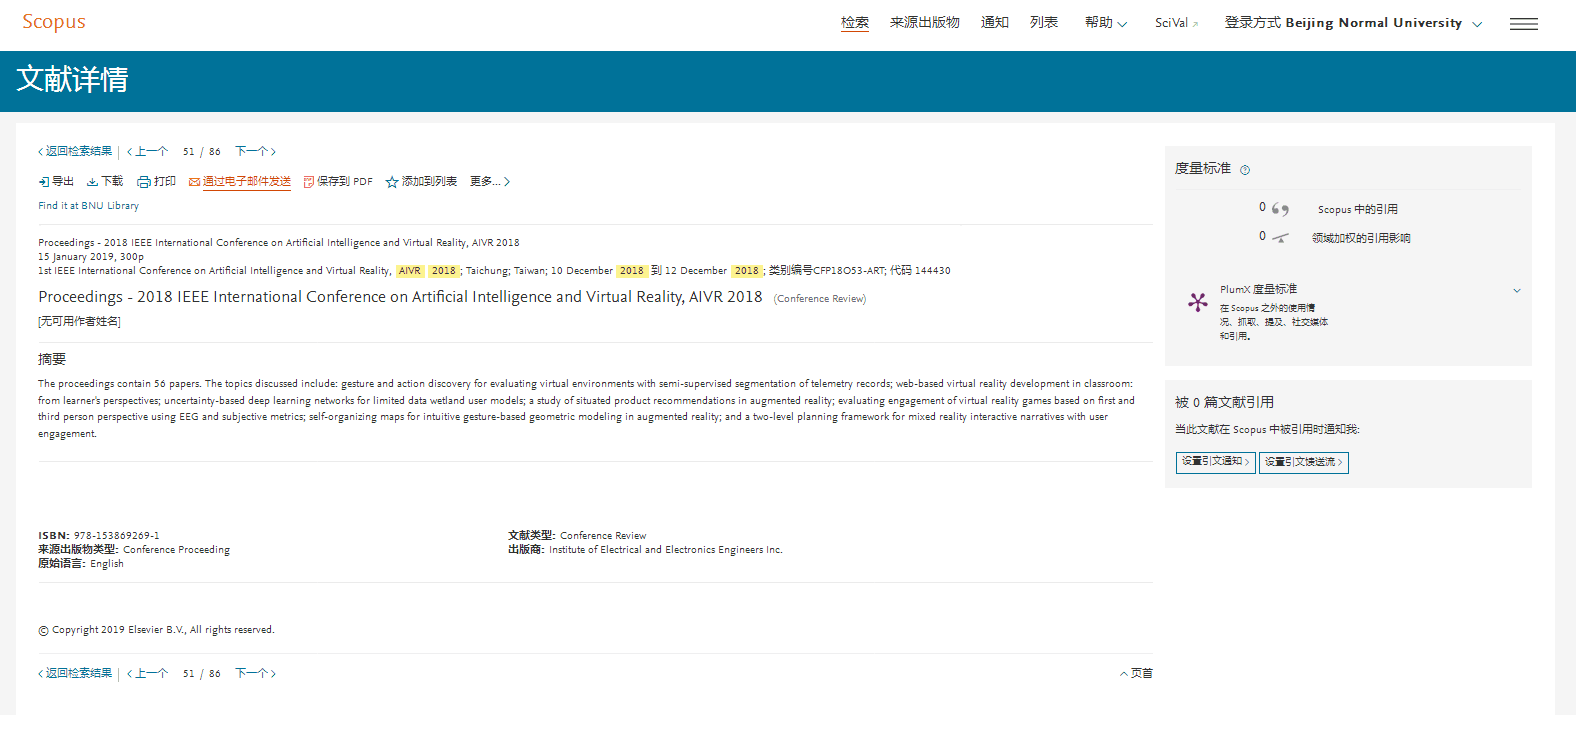Image resolution: width=1576 pixels, height=740 pixels.
Task: Open the 帮助 help dropdown
Action: pyautogui.click(x=1105, y=23)
